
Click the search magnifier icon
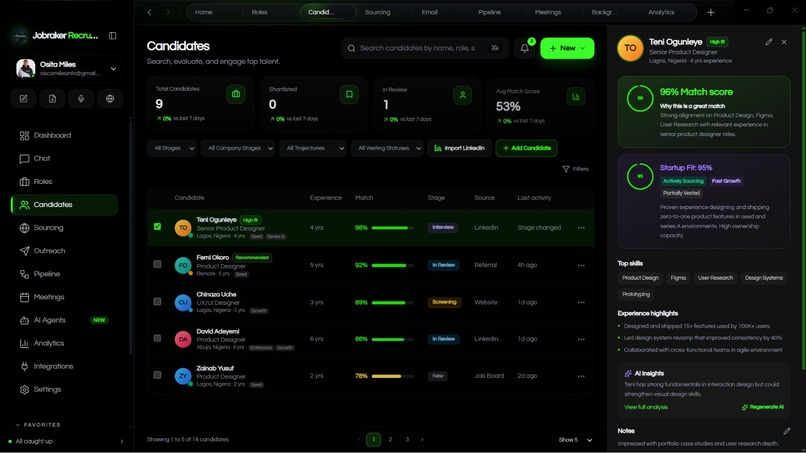[351, 48]
